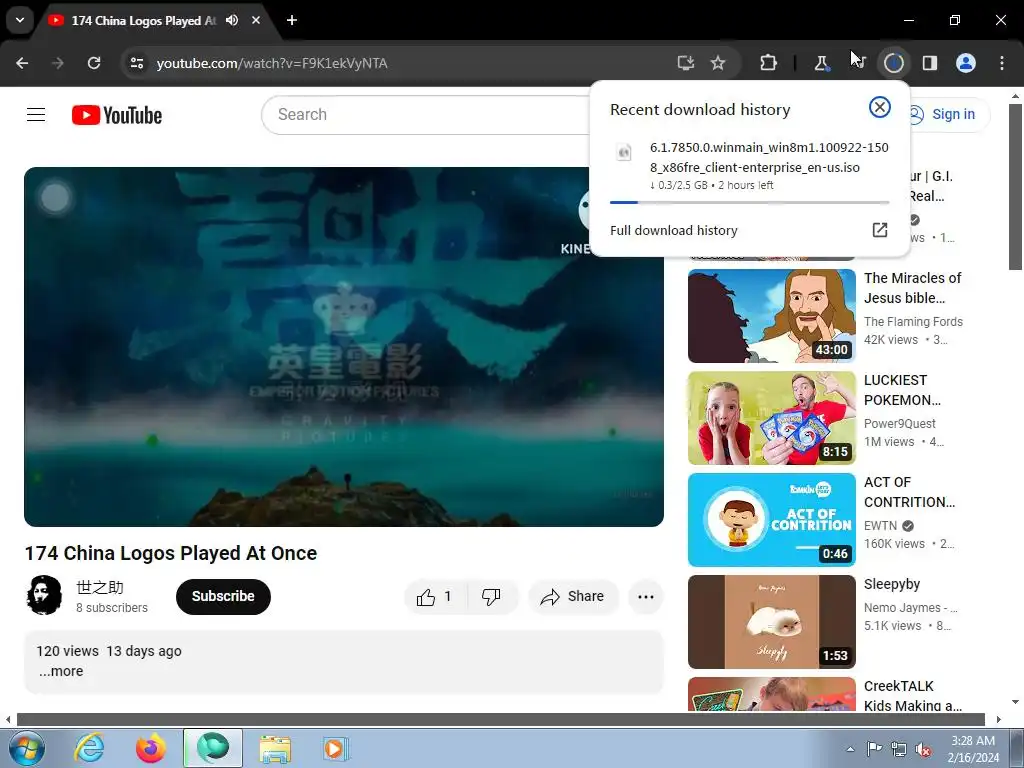Toggle the browser side panel

click(930, 63)
